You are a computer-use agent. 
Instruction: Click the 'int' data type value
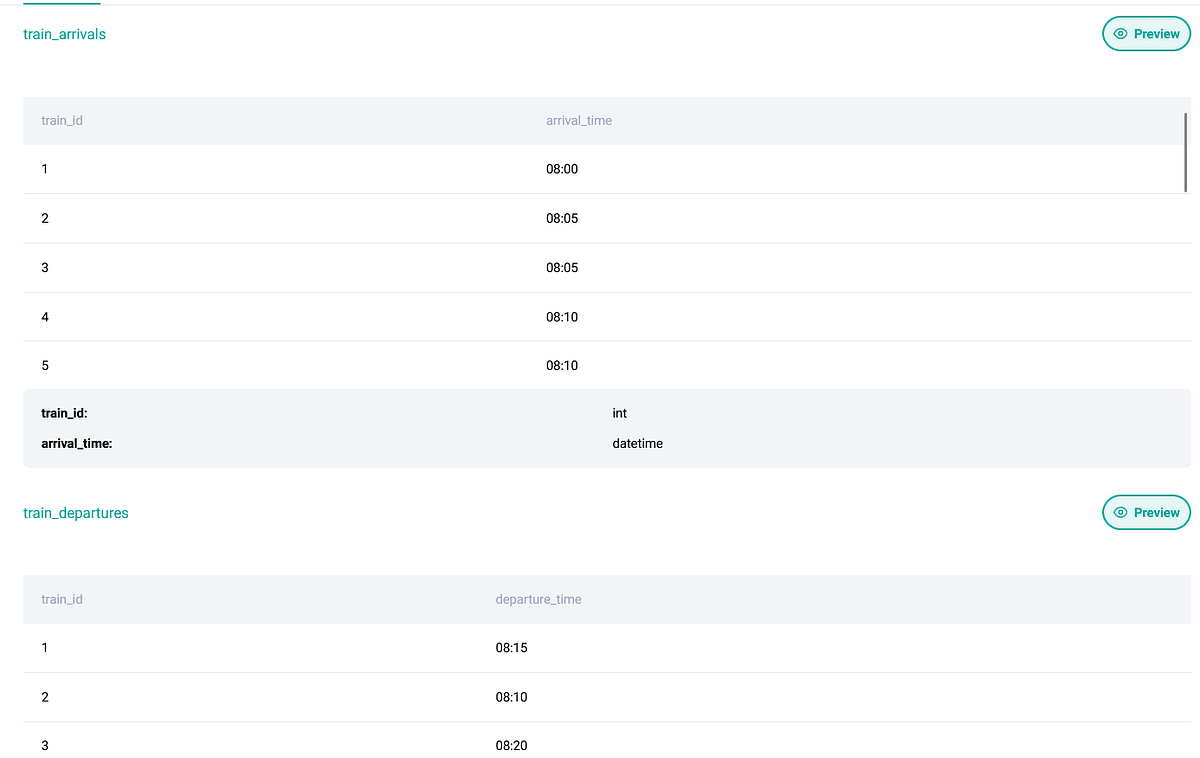pyautogui.click(x=620, y=413)
